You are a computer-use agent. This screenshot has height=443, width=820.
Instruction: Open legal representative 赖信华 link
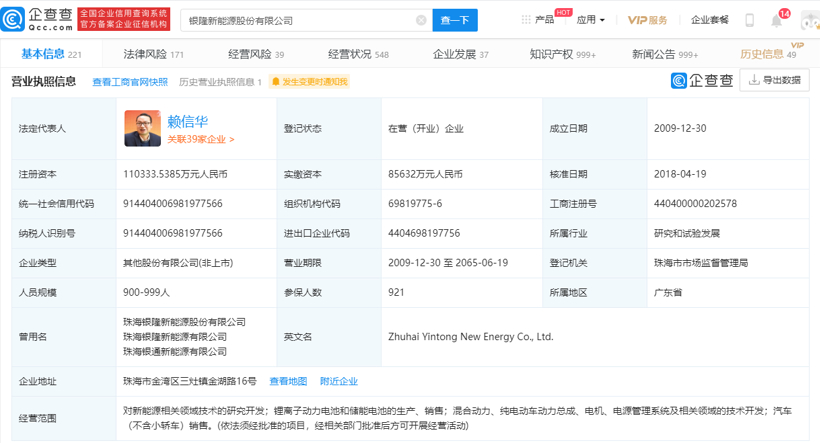coord(188,121)
